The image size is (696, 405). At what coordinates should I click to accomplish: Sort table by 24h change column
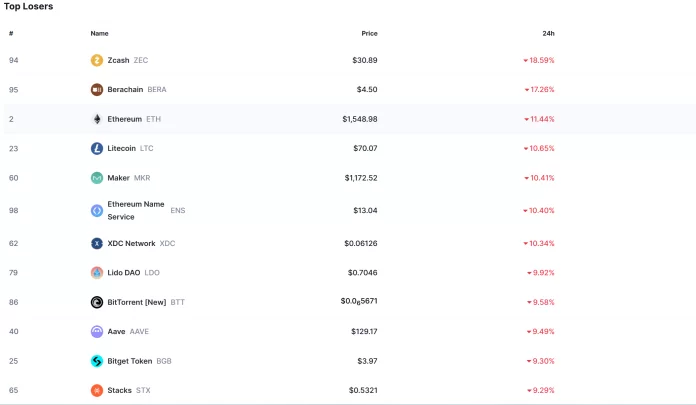tap(548, 33)
